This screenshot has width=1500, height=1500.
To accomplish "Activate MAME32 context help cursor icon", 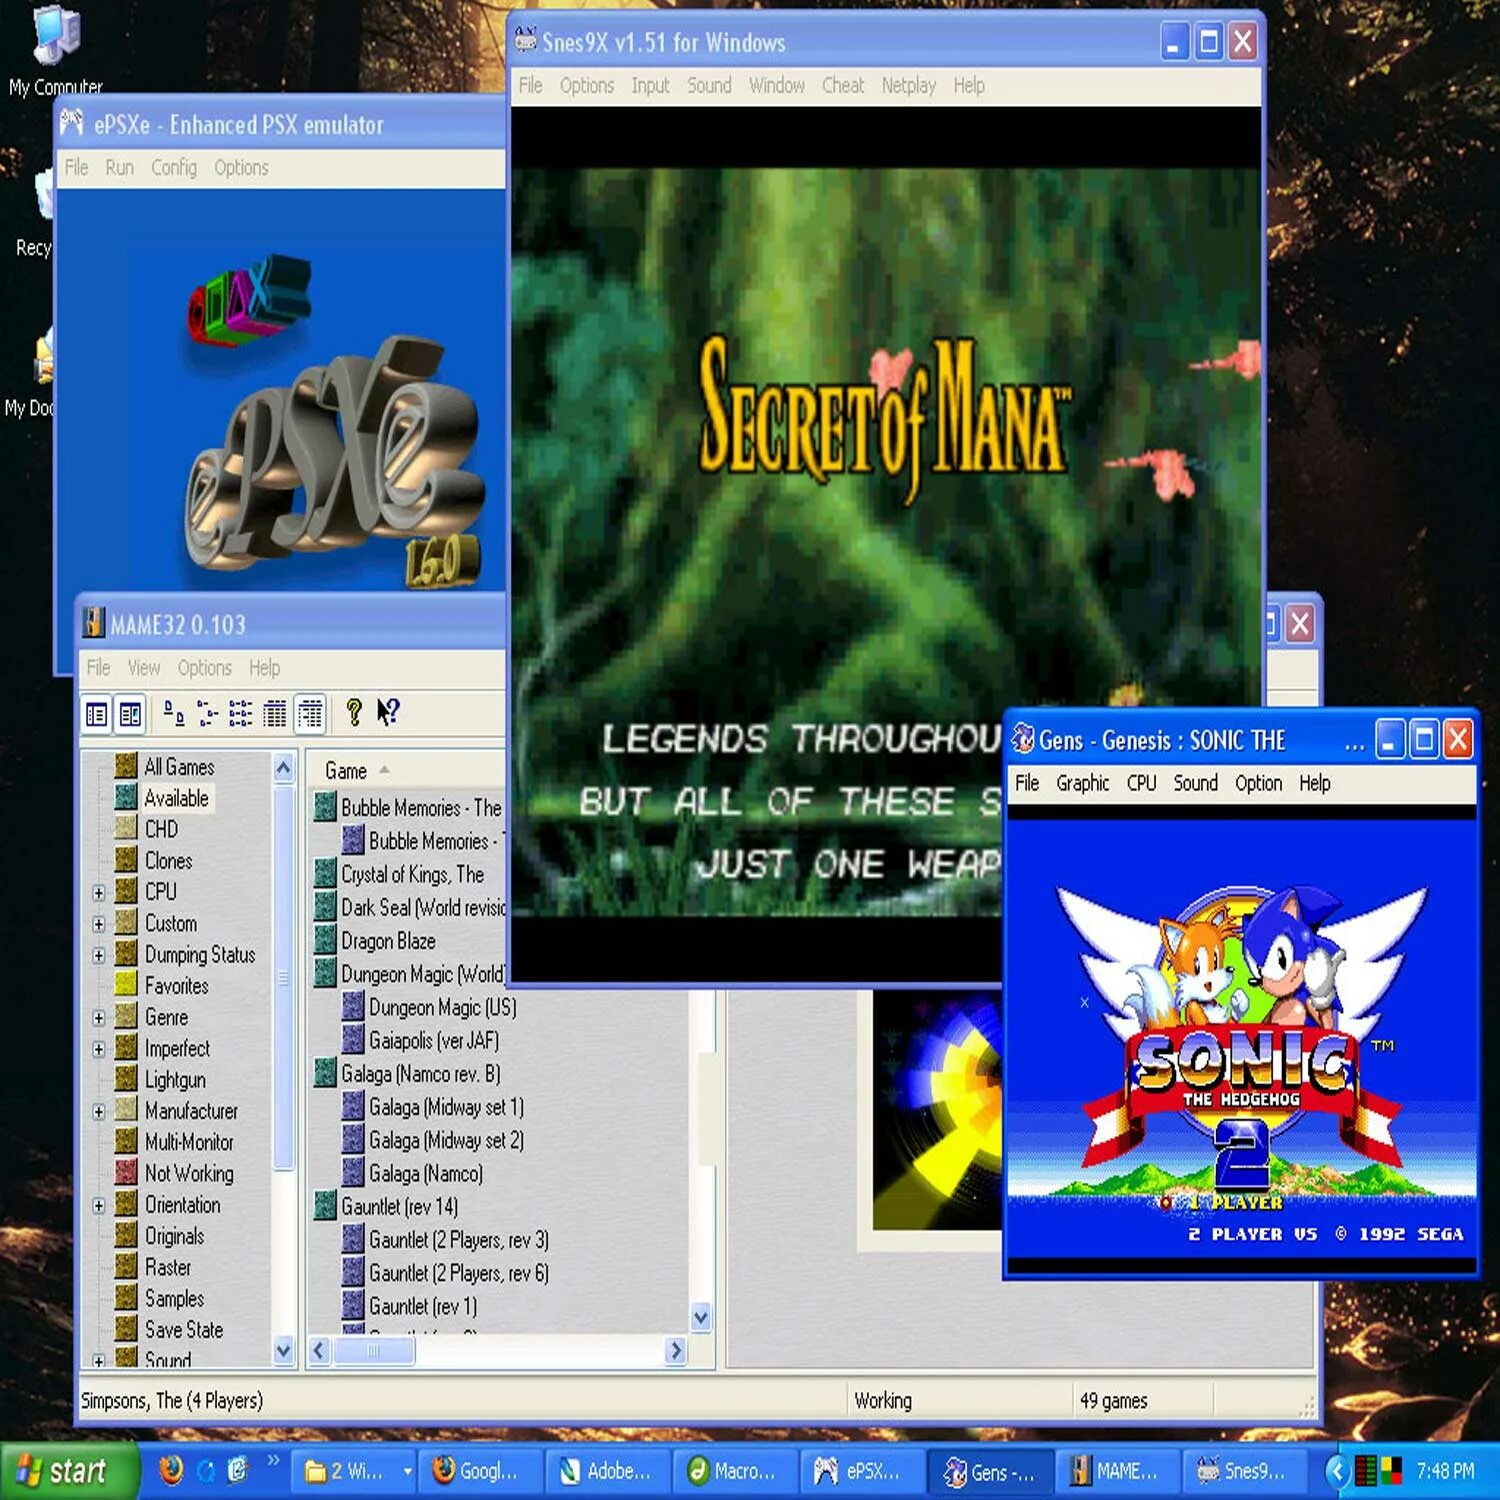I will click(x=388, y=712).
